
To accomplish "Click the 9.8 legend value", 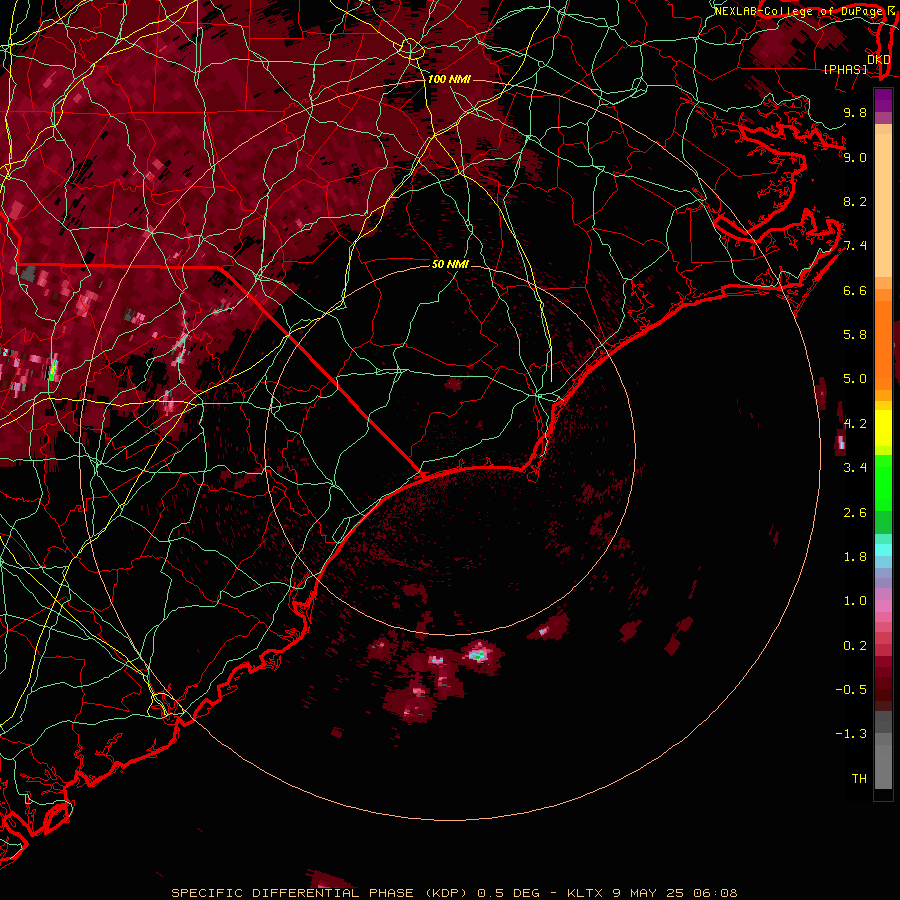I will (x=855, y=112).
